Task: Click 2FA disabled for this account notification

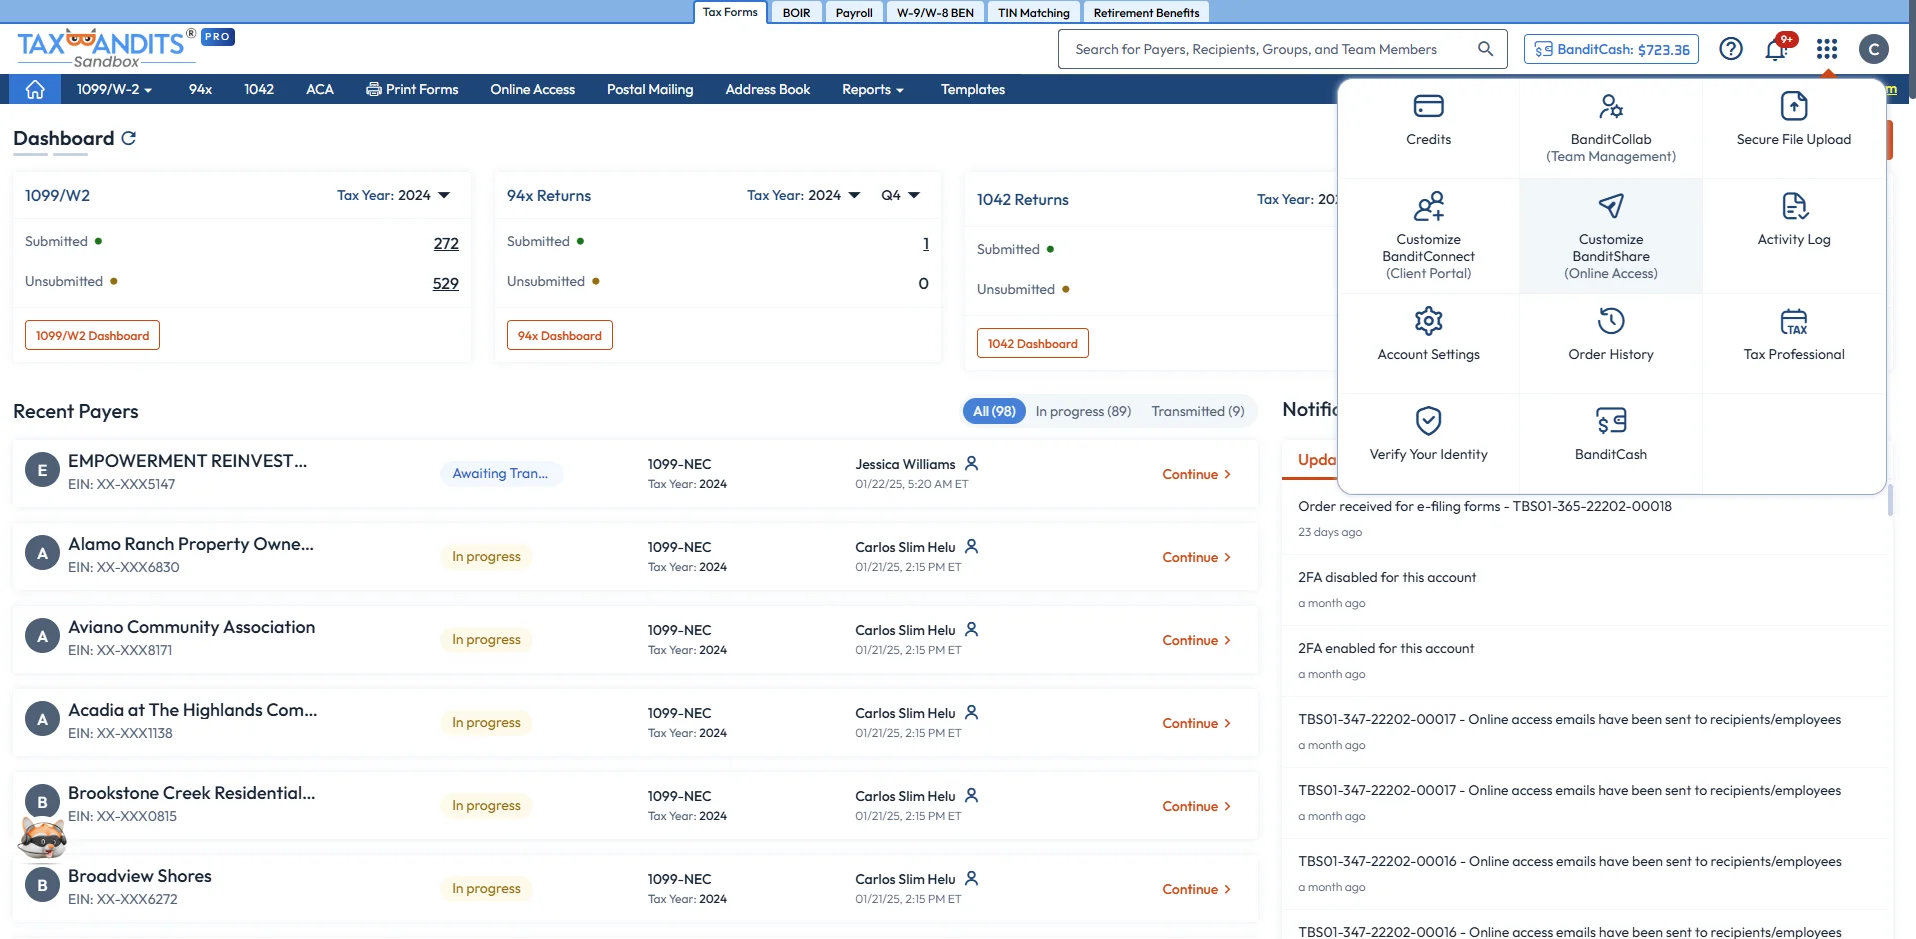Action: (x=1386, y=577)
